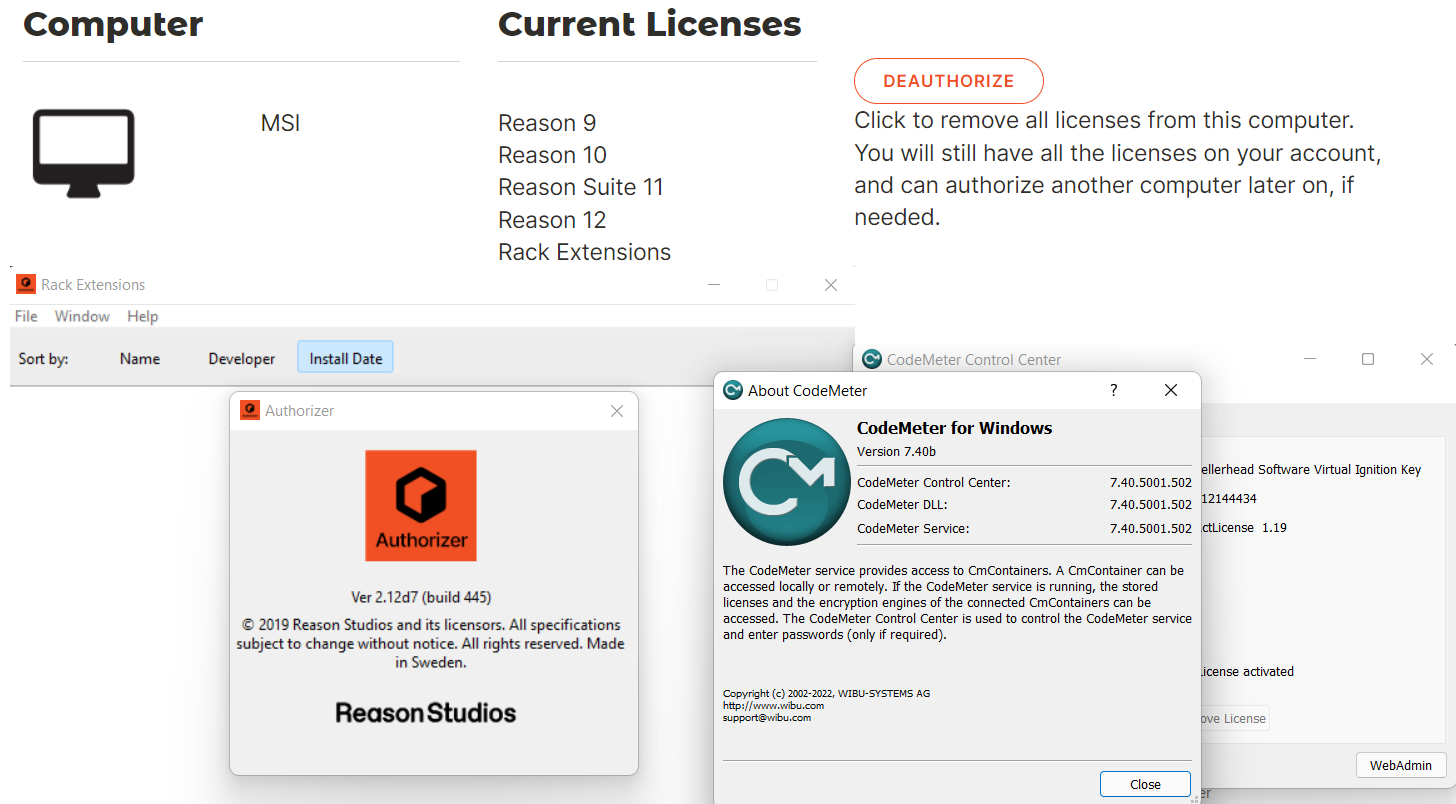The image size is (1456, 804).
Task: Click the License activated status text
Action: 1247,671
